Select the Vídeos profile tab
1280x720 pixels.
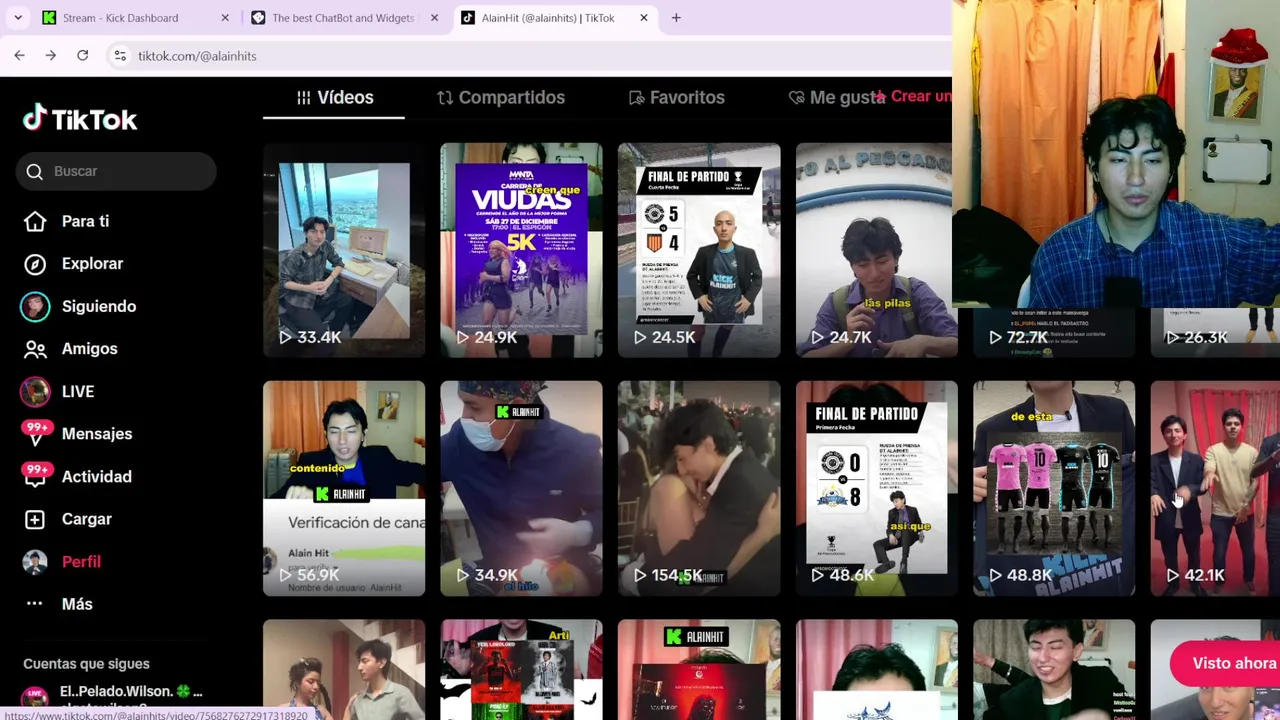tap(334, 97)
